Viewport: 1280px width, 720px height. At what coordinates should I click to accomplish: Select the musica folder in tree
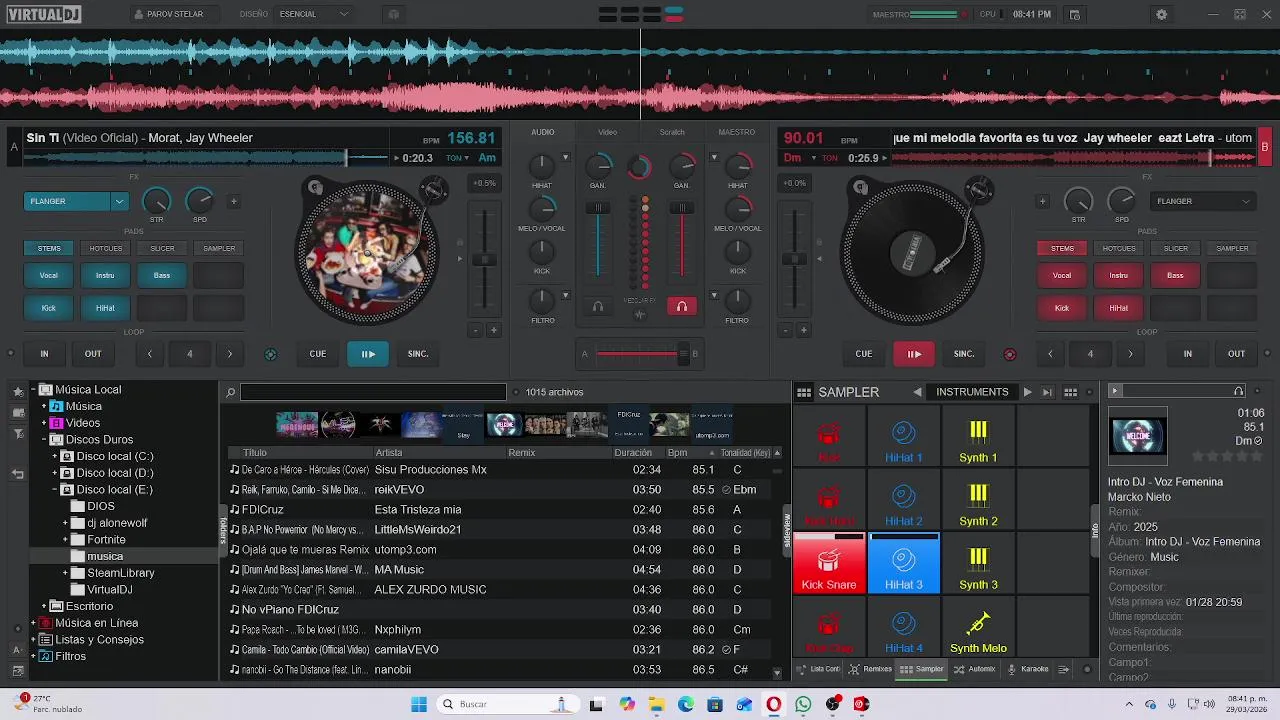(105, 556)
